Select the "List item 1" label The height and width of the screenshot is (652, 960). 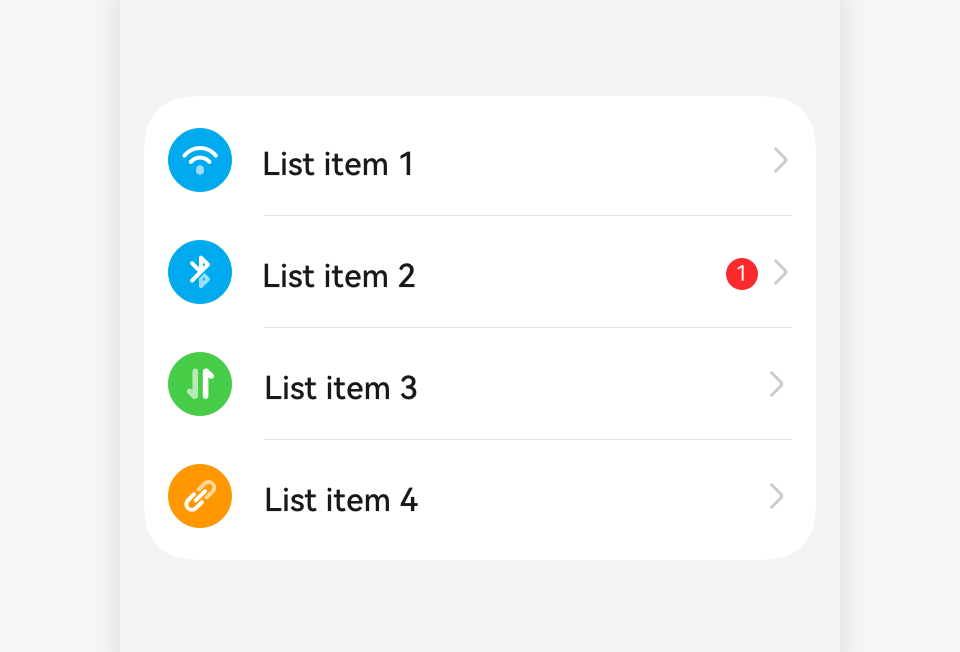[338, 164]
